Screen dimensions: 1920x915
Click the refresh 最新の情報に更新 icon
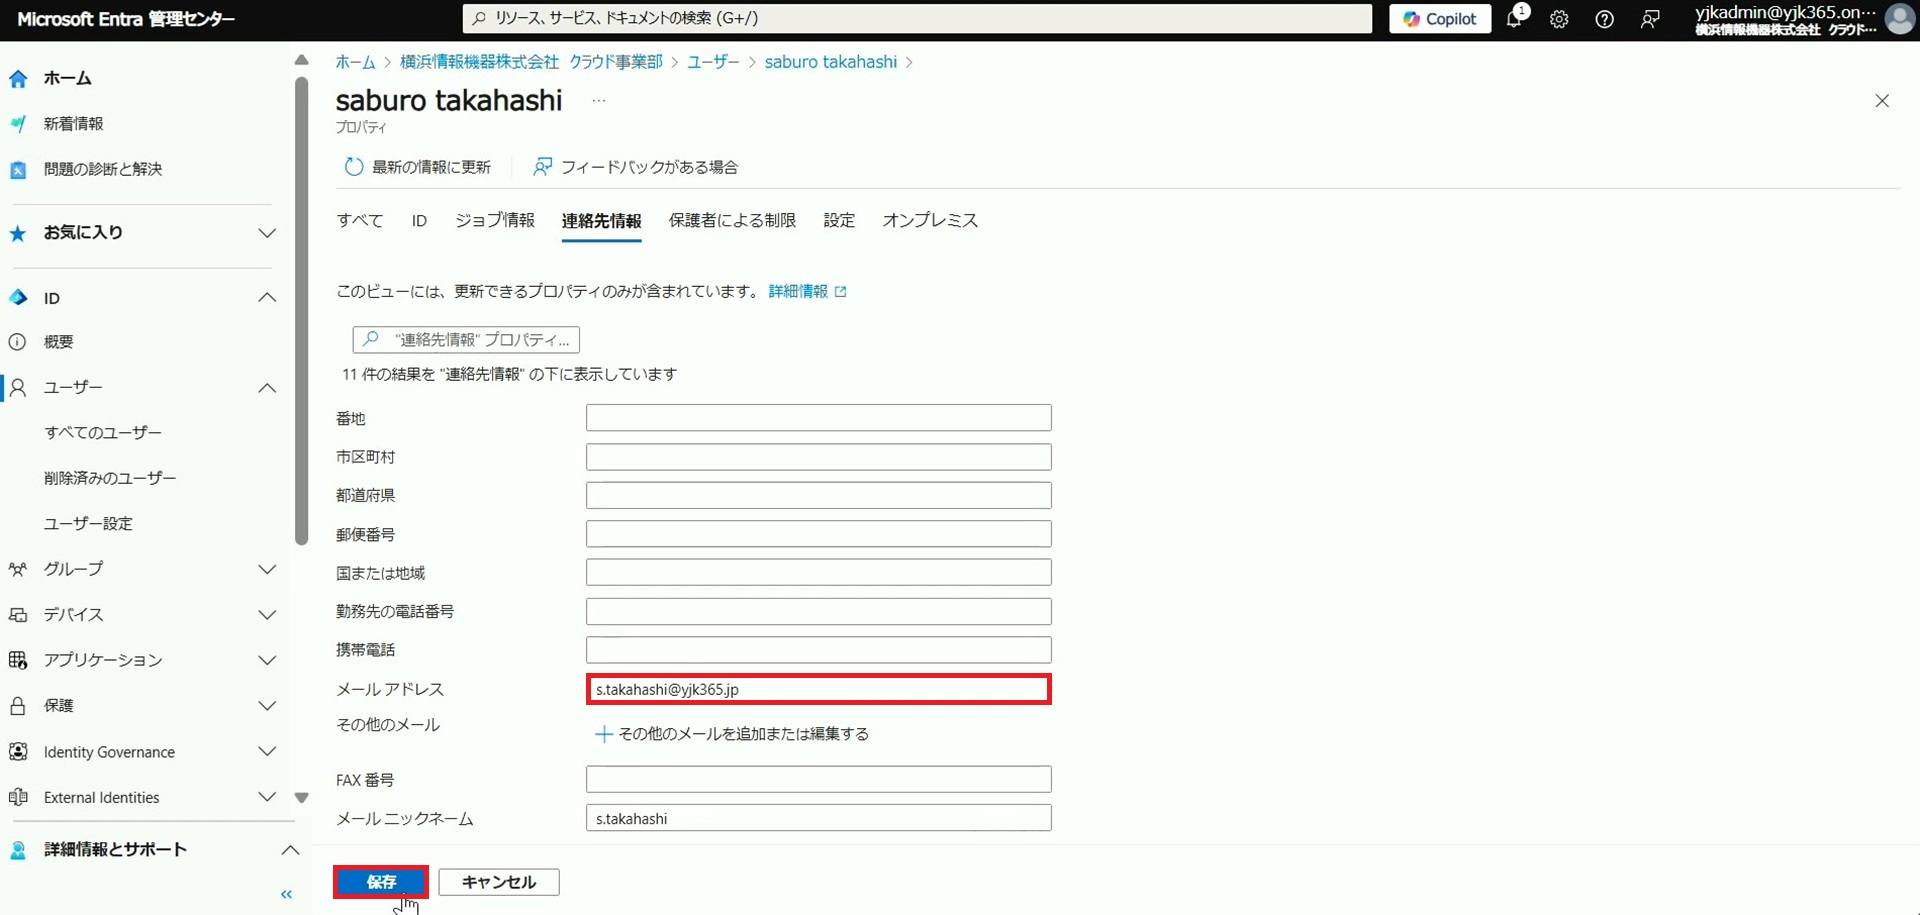[x=354, y=167]
